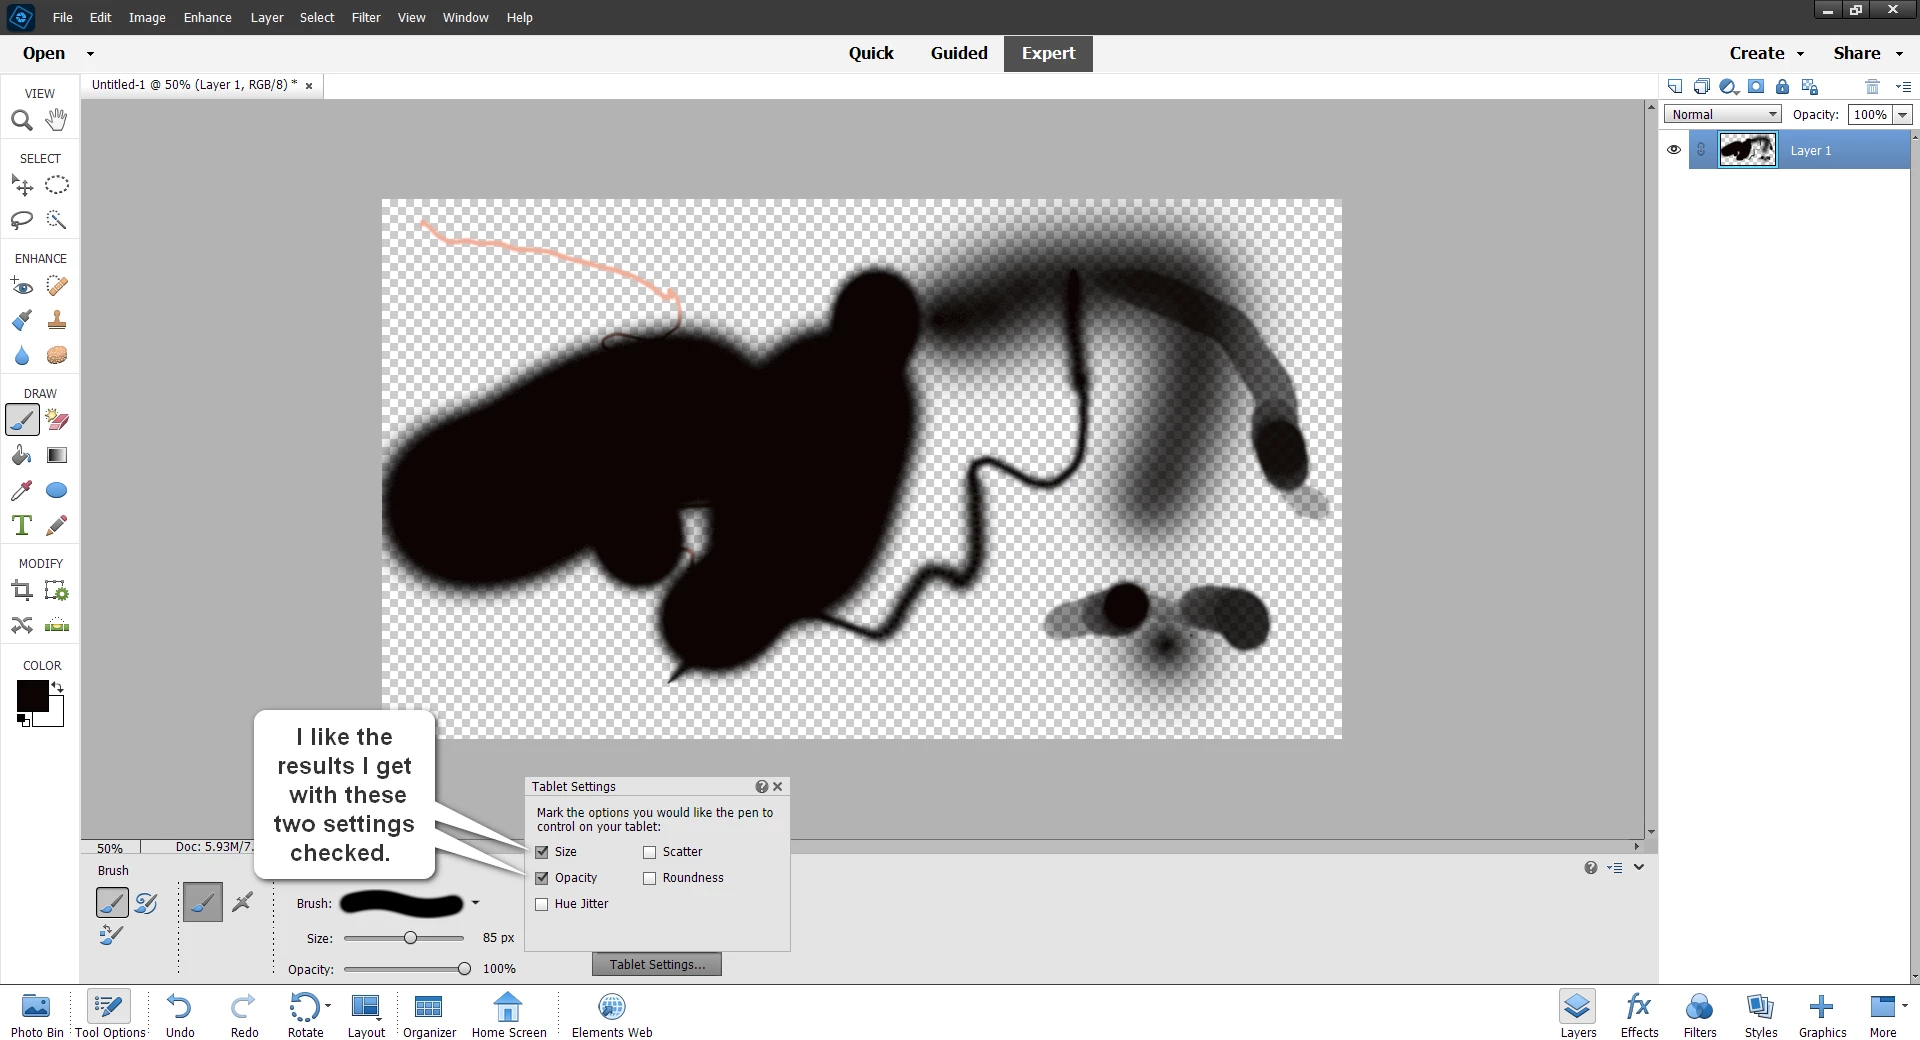
Task: Open the Brush preset picker dropdown
Action: (475, 903)
